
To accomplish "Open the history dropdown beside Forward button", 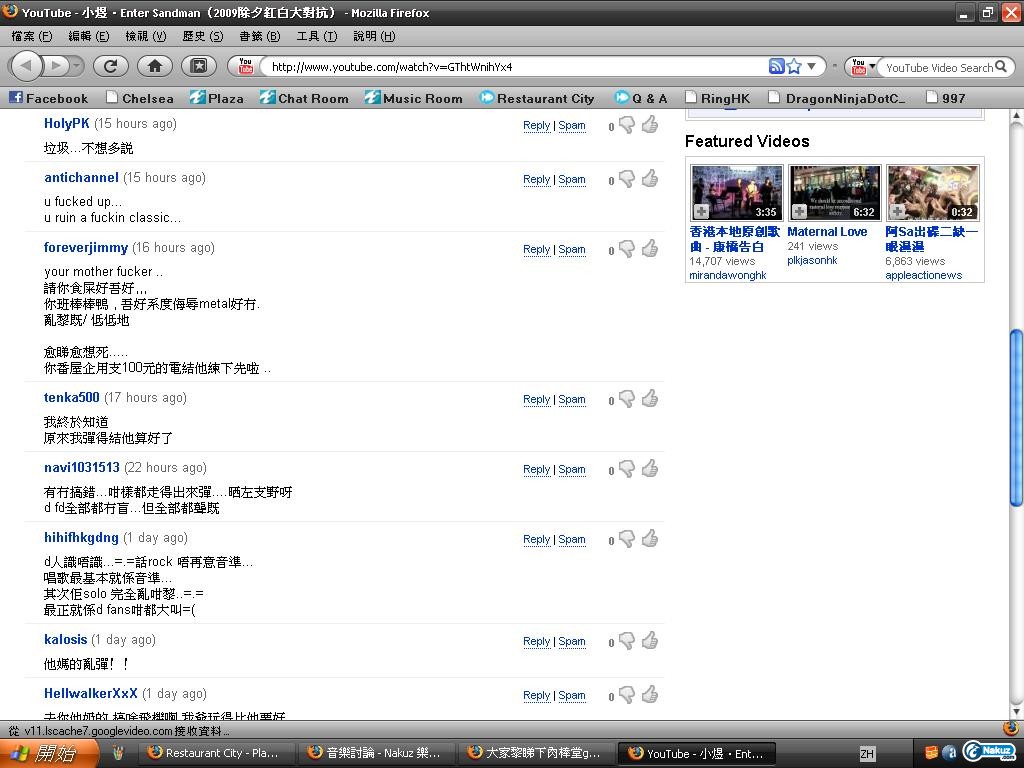I will click(x=77, y=66).
